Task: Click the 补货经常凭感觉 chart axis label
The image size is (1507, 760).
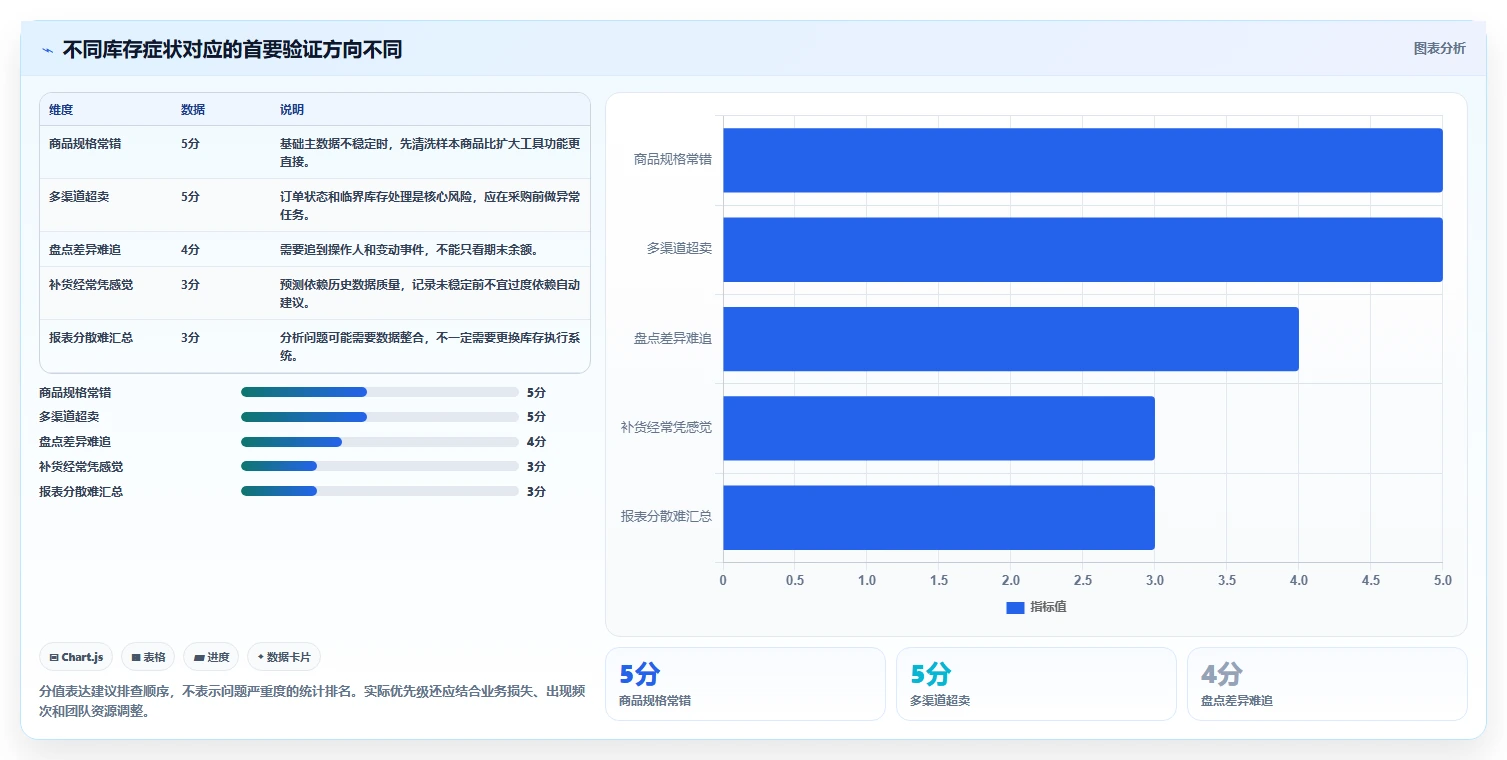Action: [x=666, y=428]
